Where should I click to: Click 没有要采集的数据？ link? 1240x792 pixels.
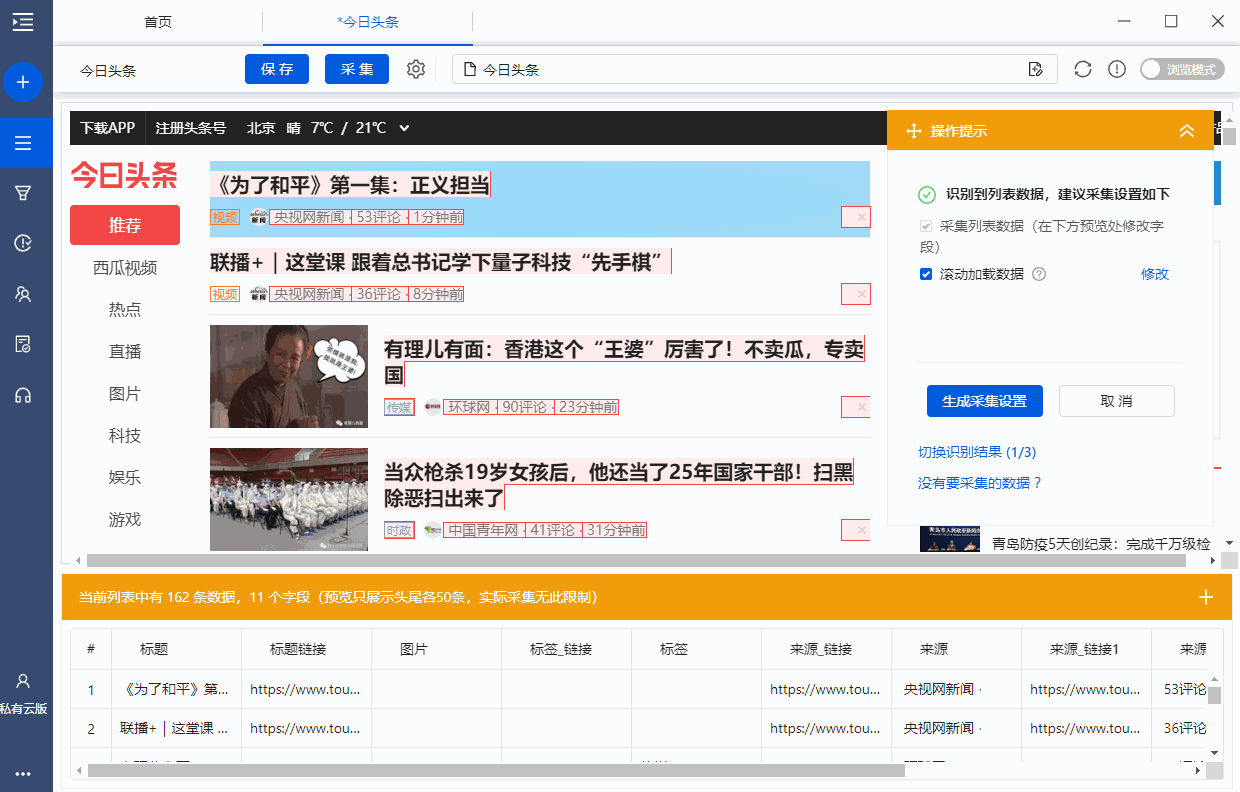pos(980,483)
